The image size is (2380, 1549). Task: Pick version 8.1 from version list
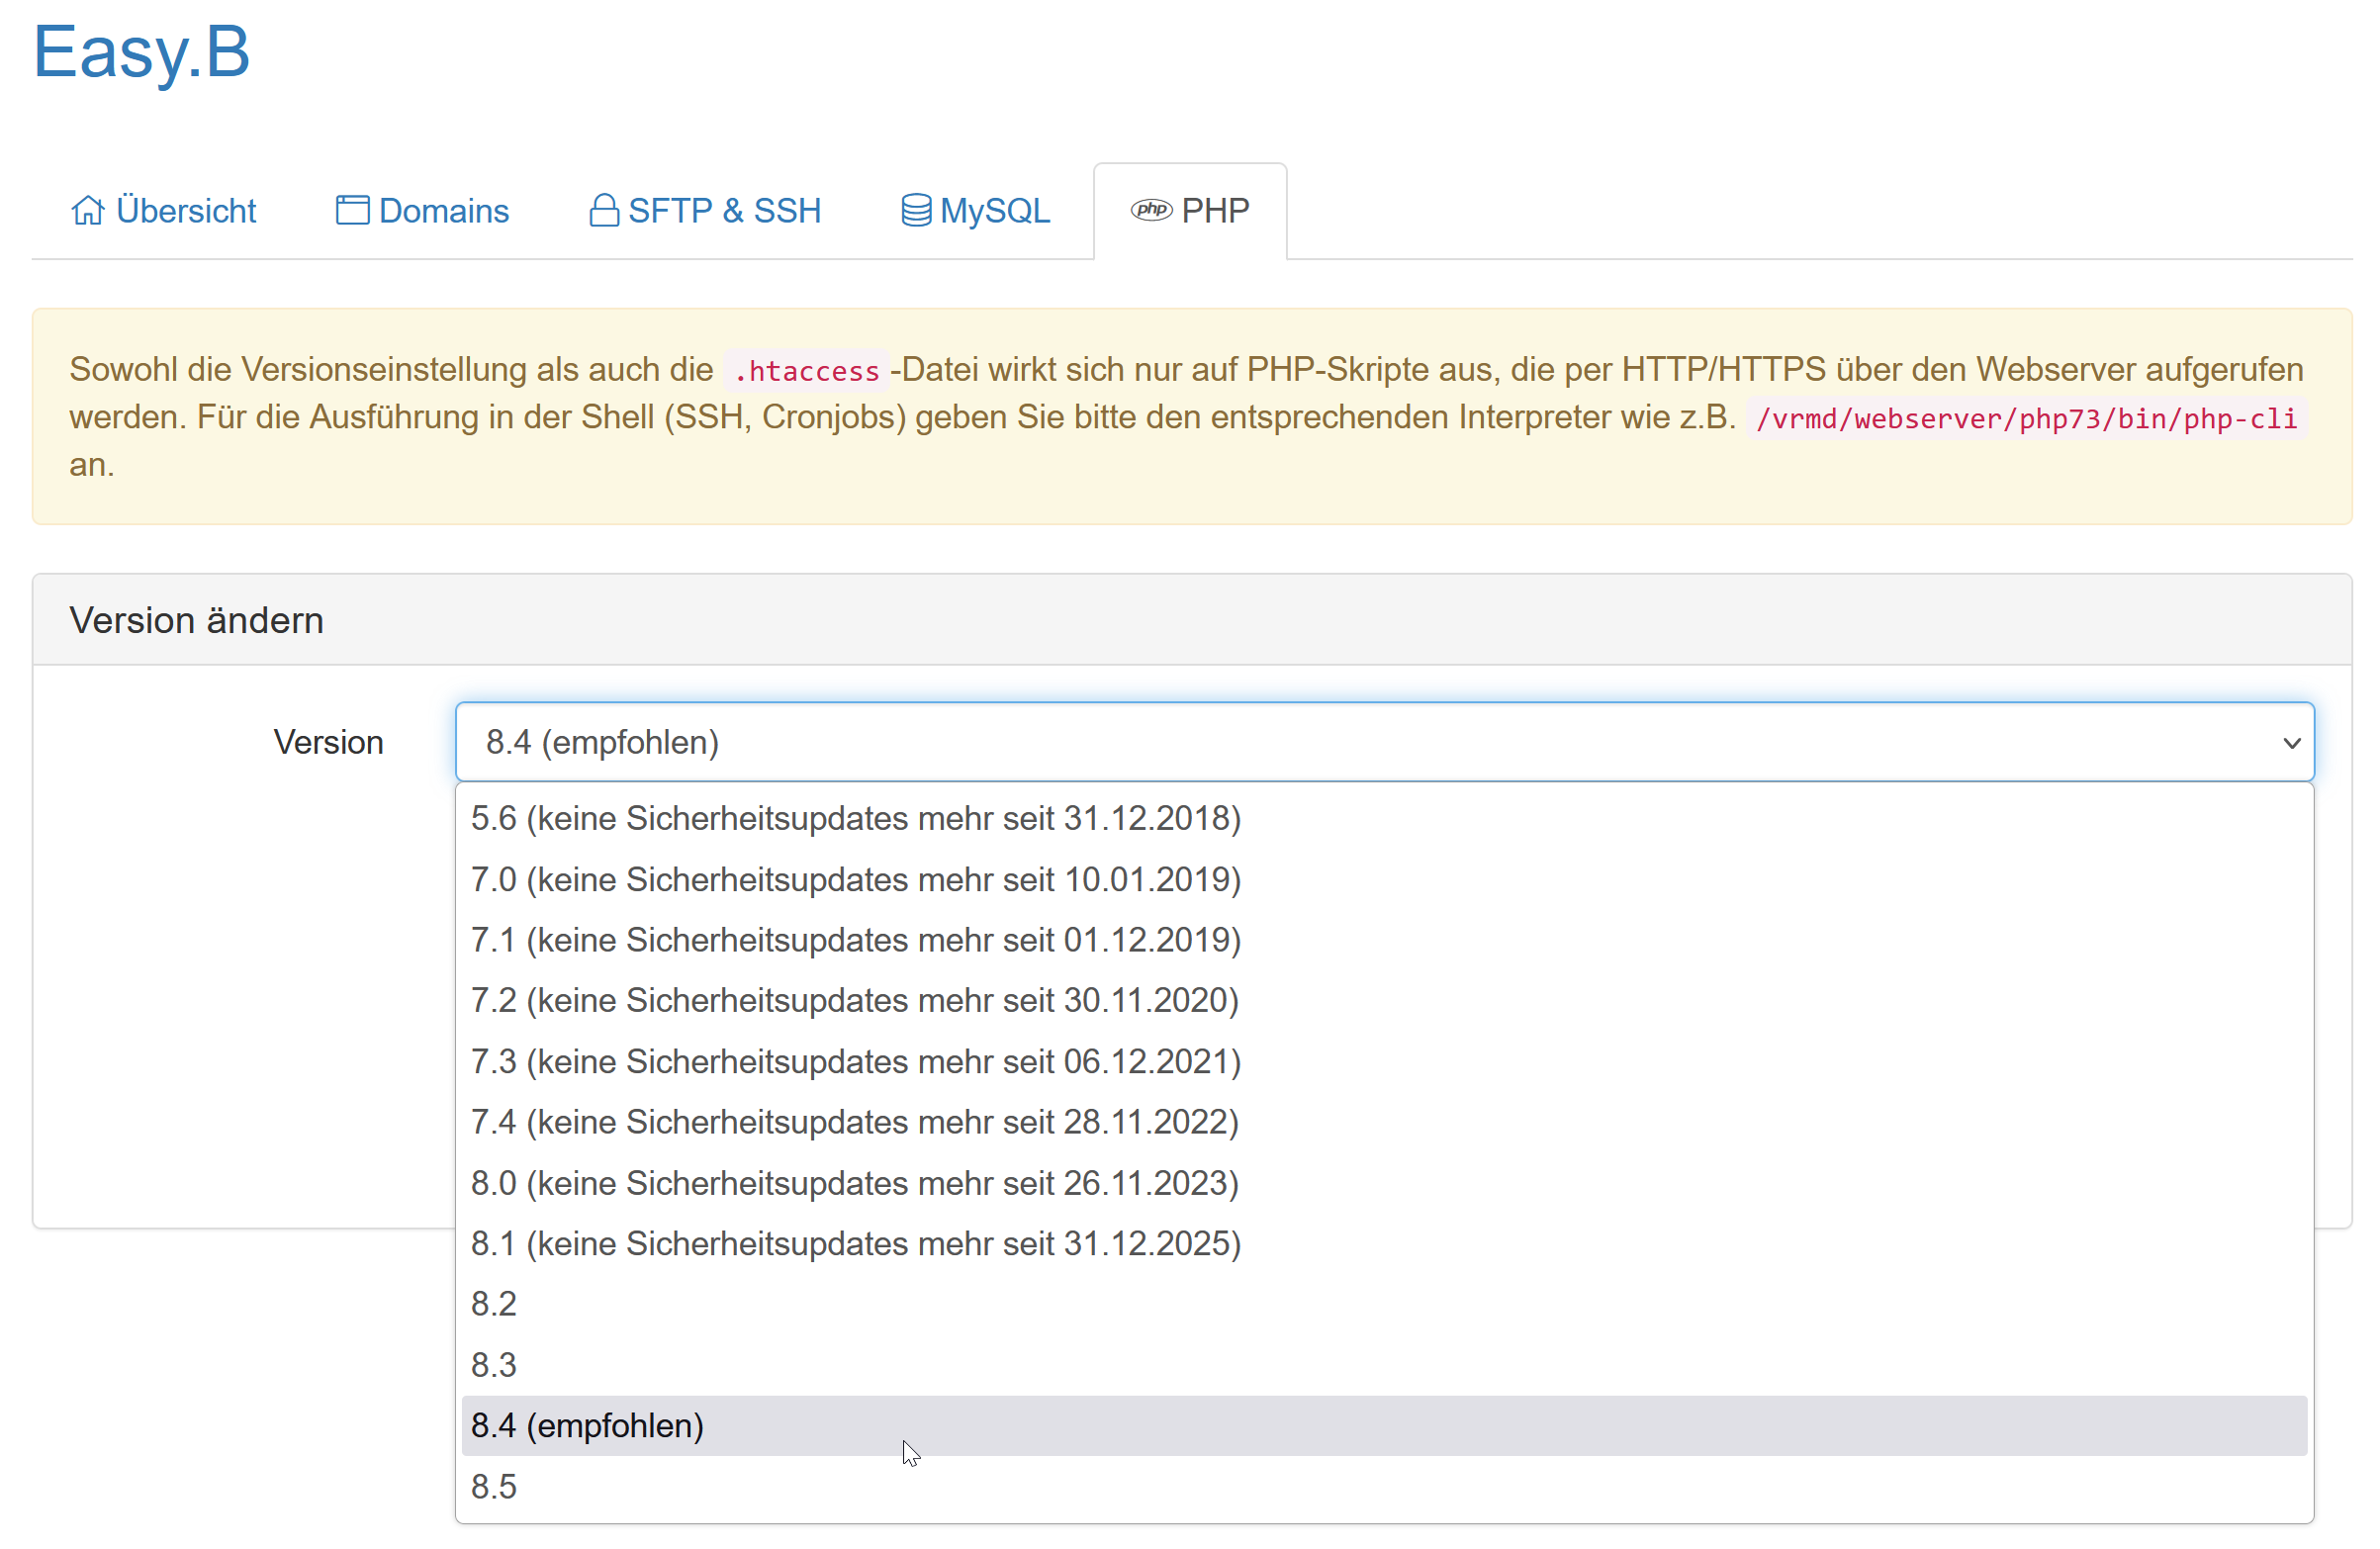(x=856, y=1244)
